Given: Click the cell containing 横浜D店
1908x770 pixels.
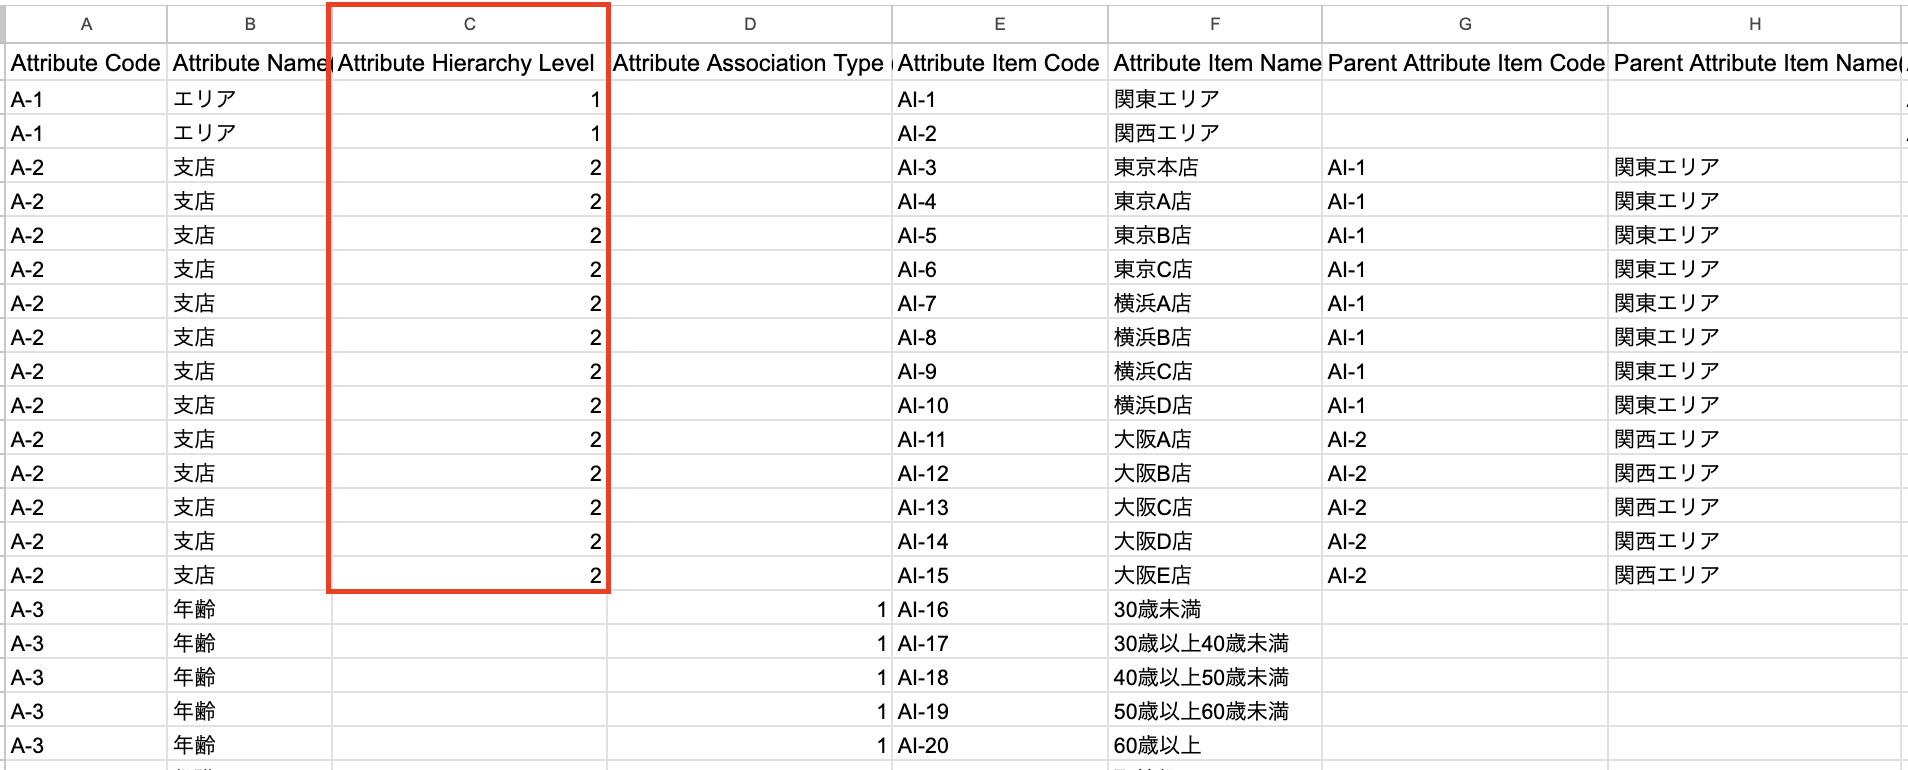Looking at the screenshot, I should [x=1214, y=405].
